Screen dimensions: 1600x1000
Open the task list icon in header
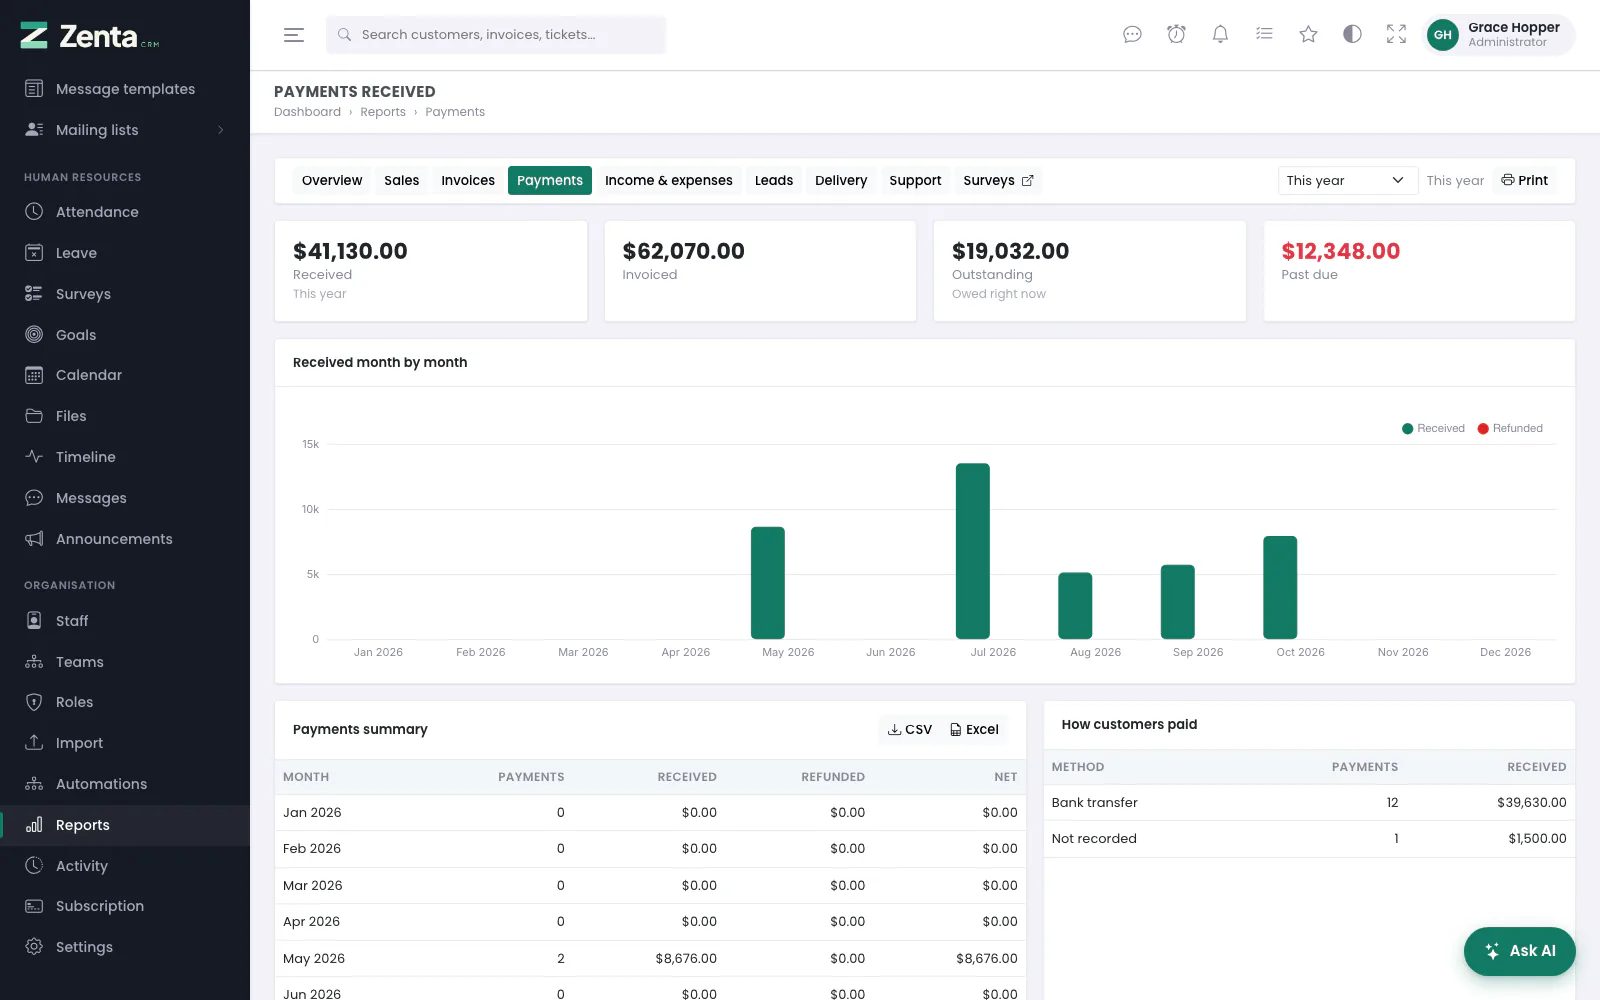click(1264, 35)
